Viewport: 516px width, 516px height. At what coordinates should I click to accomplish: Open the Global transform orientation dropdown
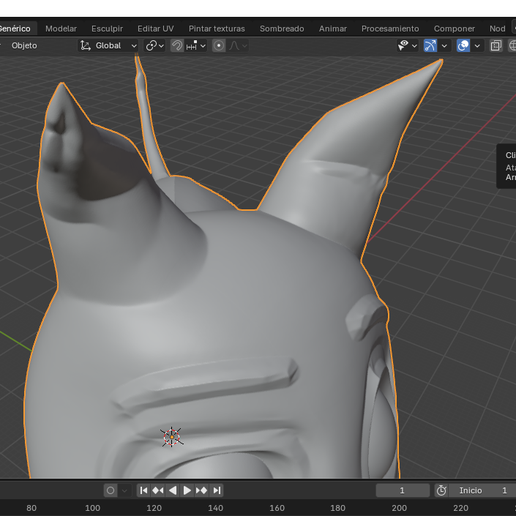point(108,46)
